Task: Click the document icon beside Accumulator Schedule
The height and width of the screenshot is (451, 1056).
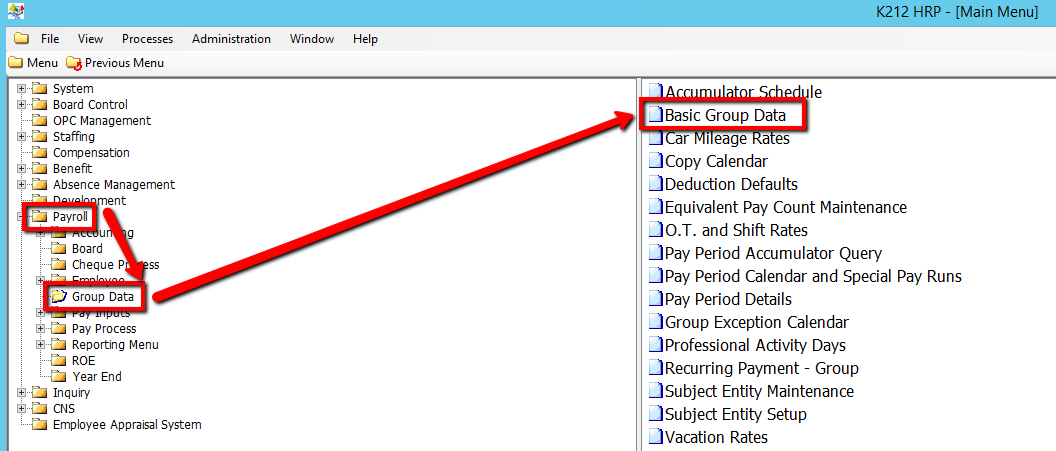Action: coord(655,92)
